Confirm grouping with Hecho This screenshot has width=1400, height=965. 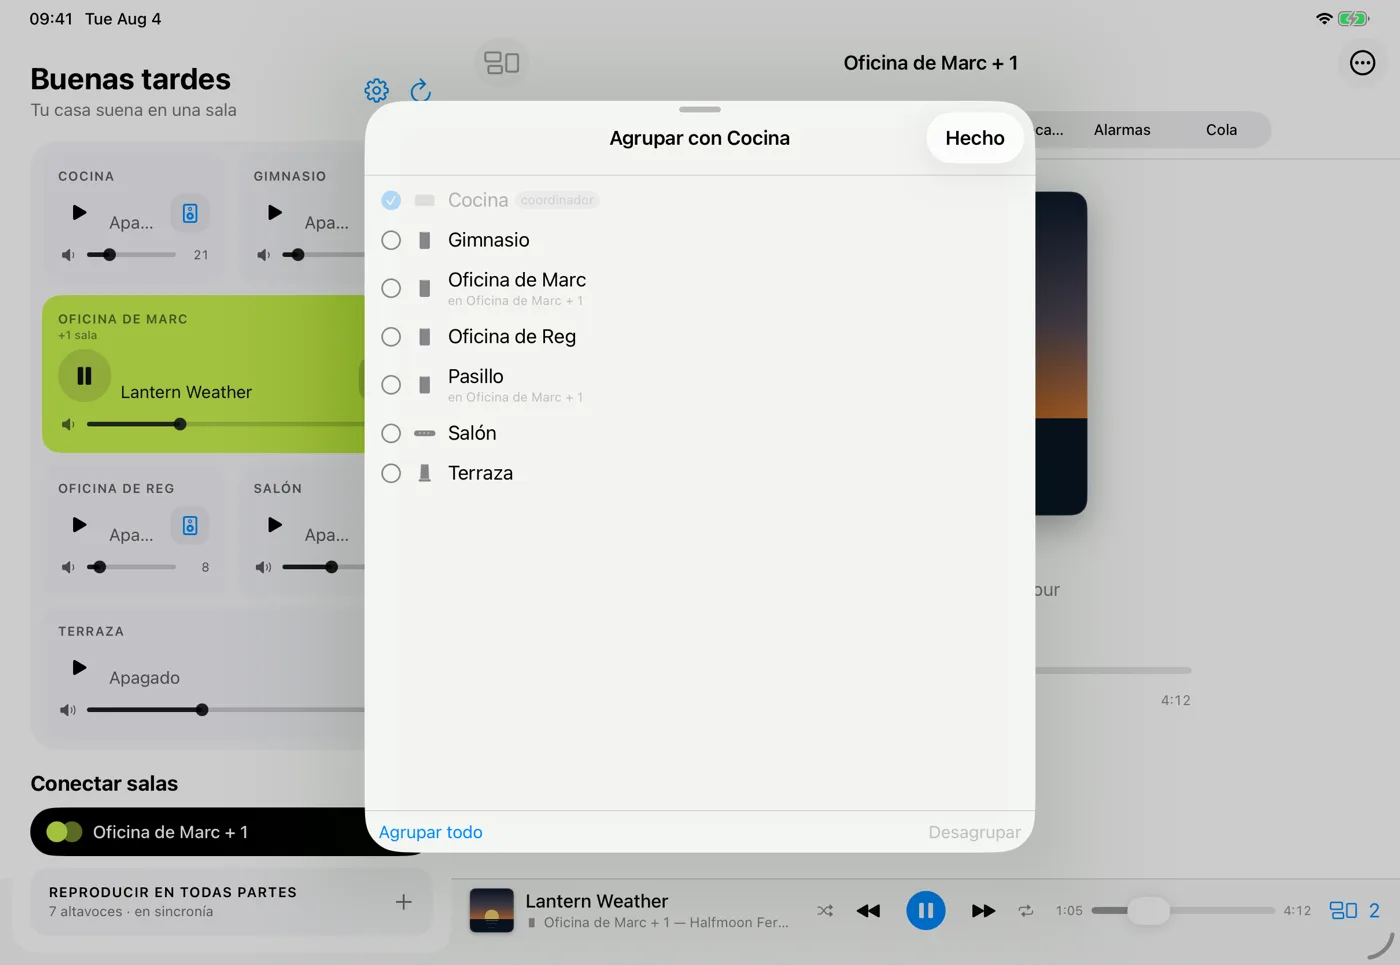(x=975, y=138)
